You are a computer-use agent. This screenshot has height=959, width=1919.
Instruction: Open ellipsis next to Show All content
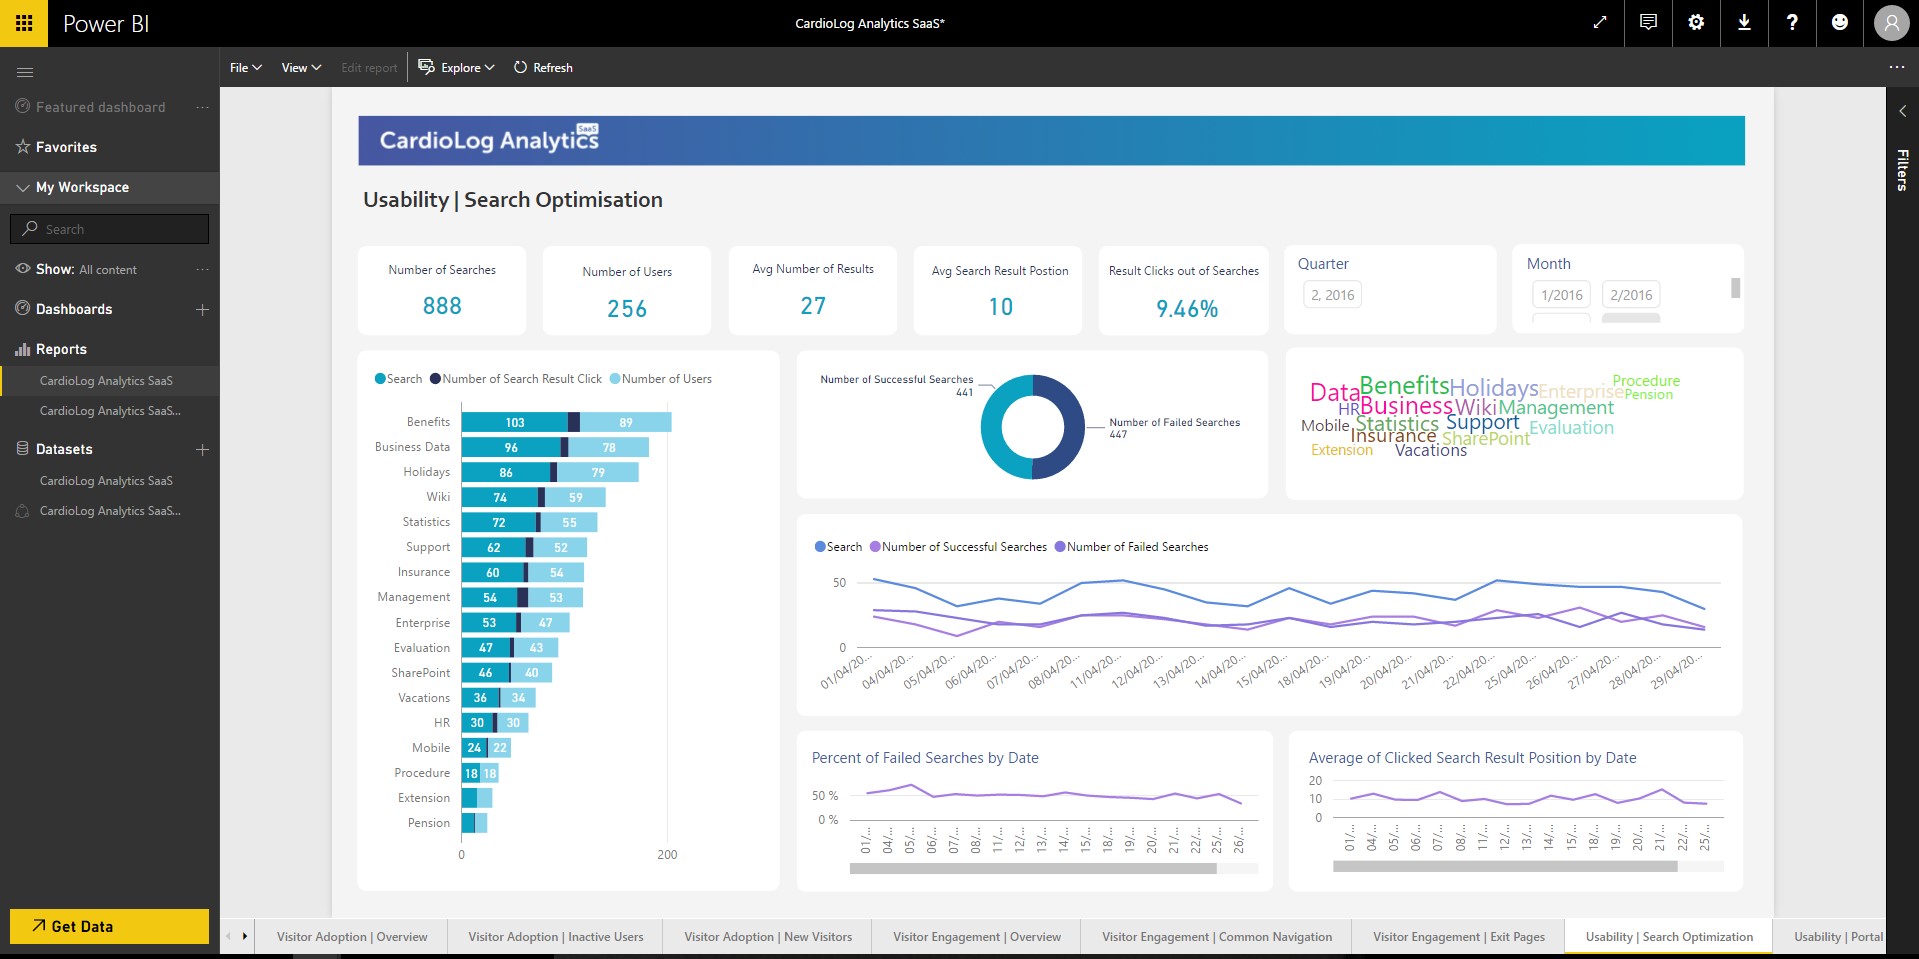[x=202, y=269]
